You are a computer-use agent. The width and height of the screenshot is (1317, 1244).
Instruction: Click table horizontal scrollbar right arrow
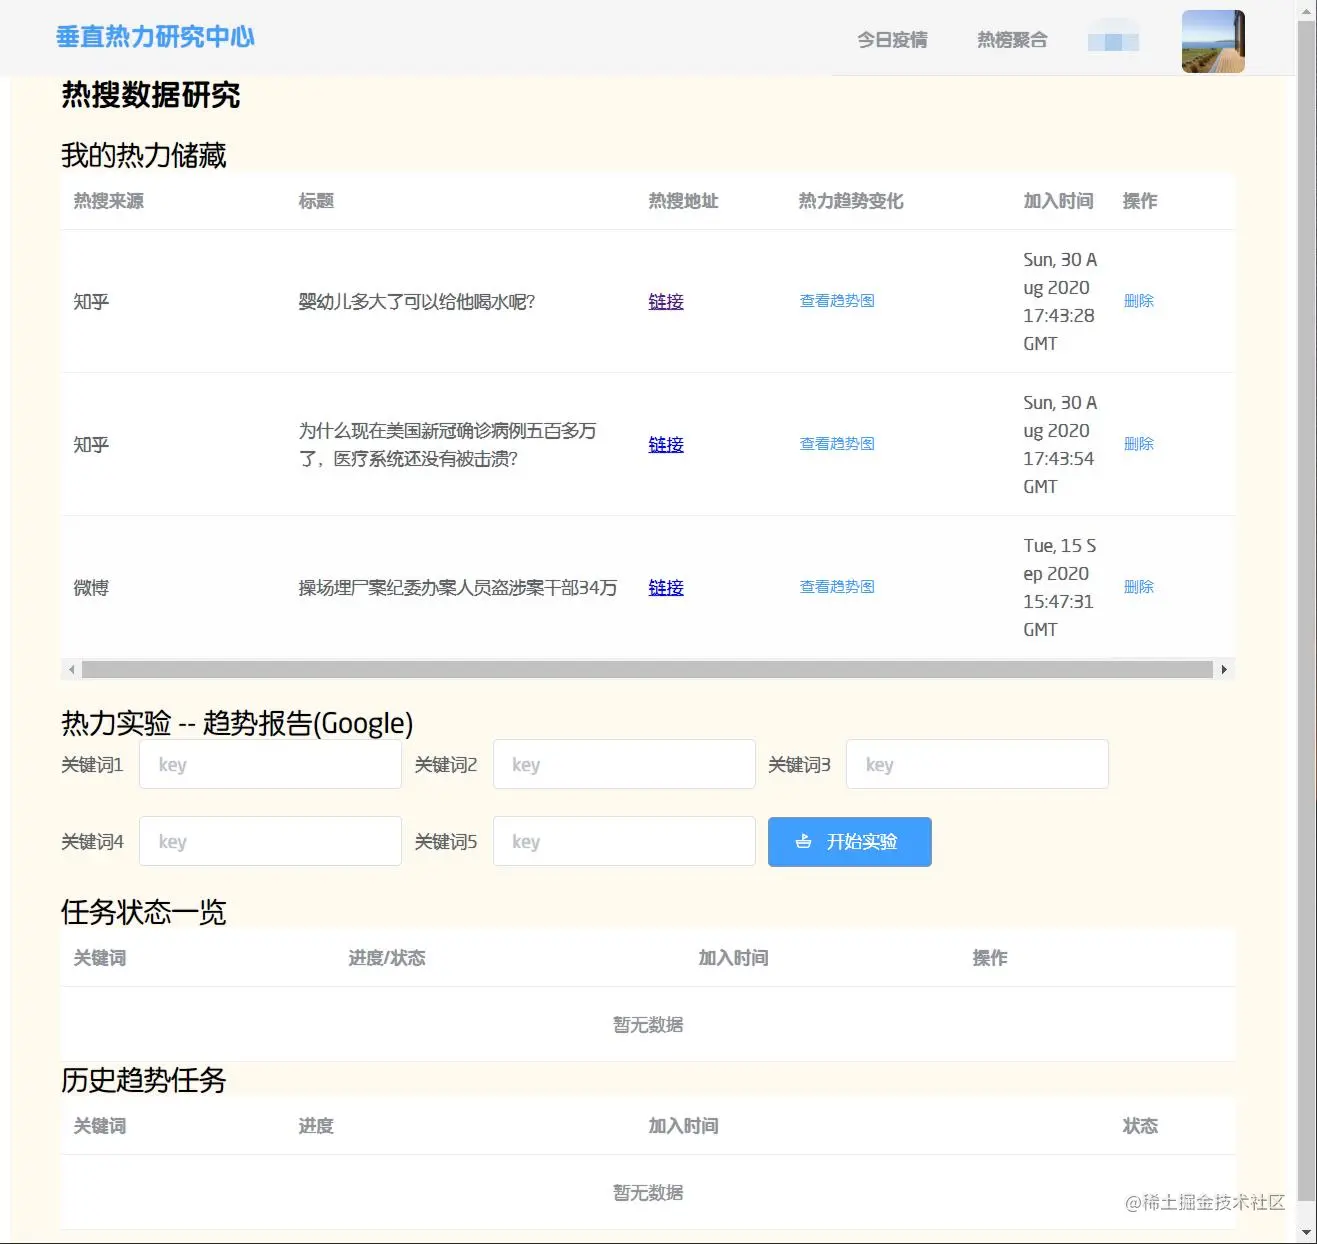[x=1224, y=669]
